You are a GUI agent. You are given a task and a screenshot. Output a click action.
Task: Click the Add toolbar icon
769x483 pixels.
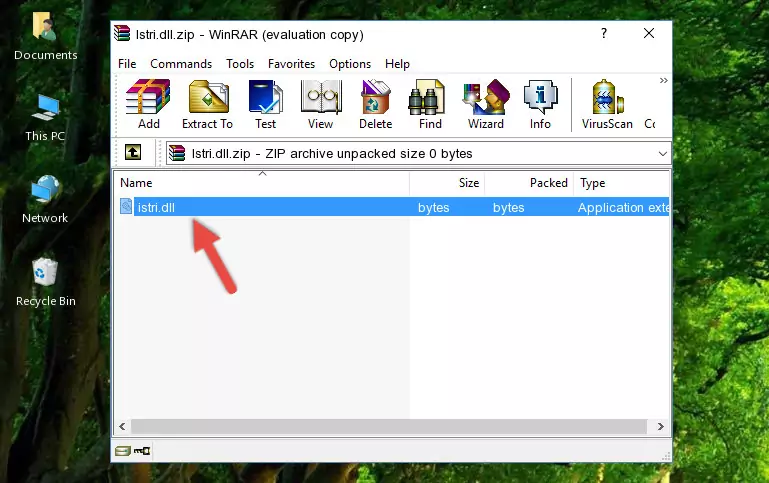click(x=148, y=104)
